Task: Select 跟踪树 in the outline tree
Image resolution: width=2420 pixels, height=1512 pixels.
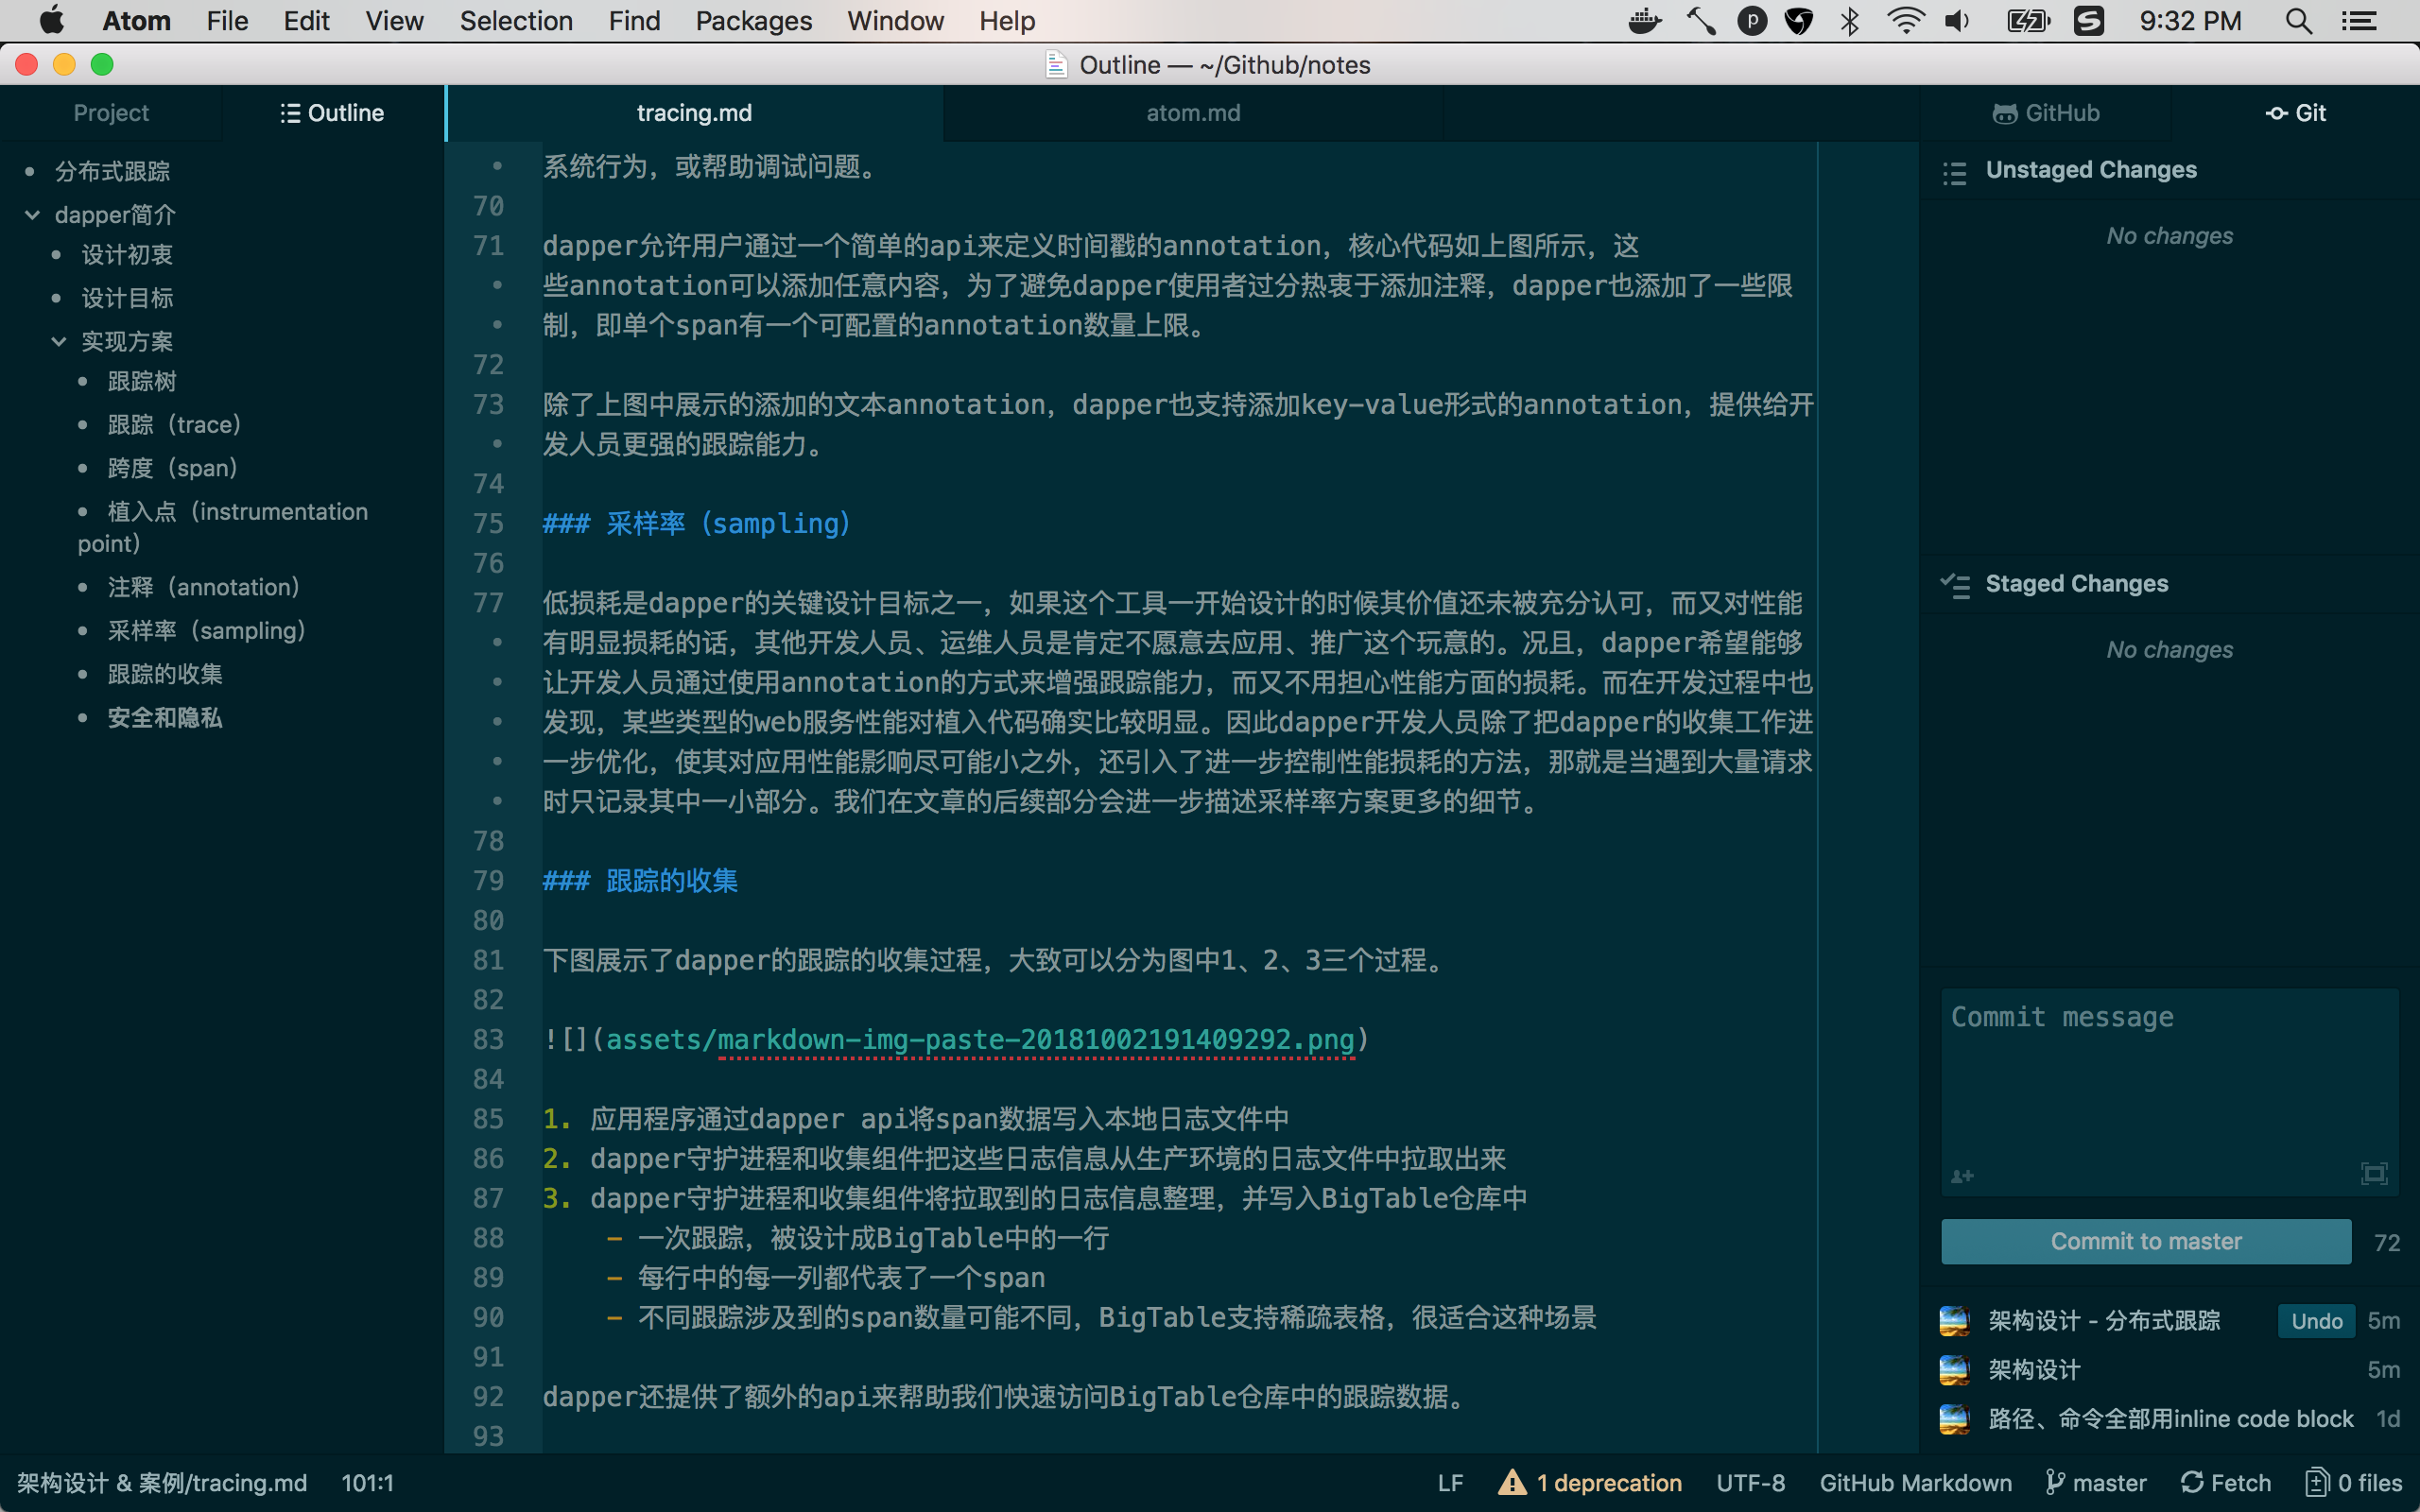Action: tap(141, 381)
